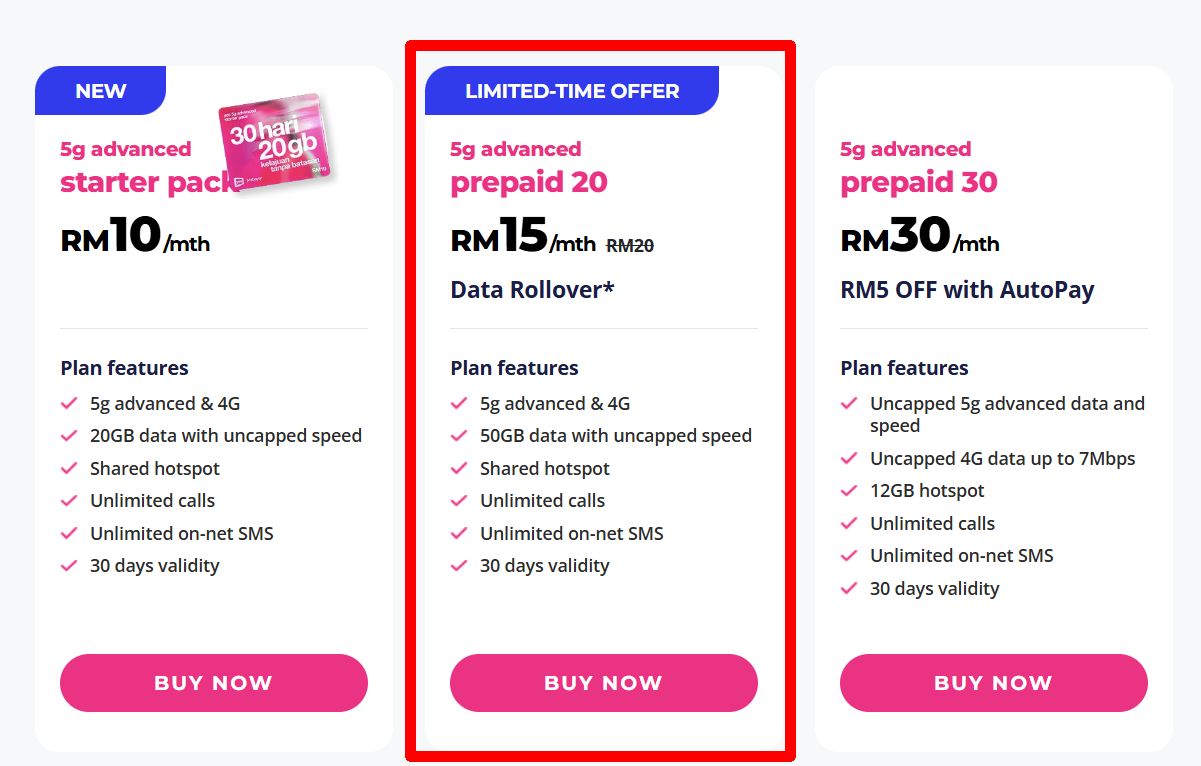Click Buy Now for prepaid 20
Screen dimensions: 1201x766
pos(603,683)
